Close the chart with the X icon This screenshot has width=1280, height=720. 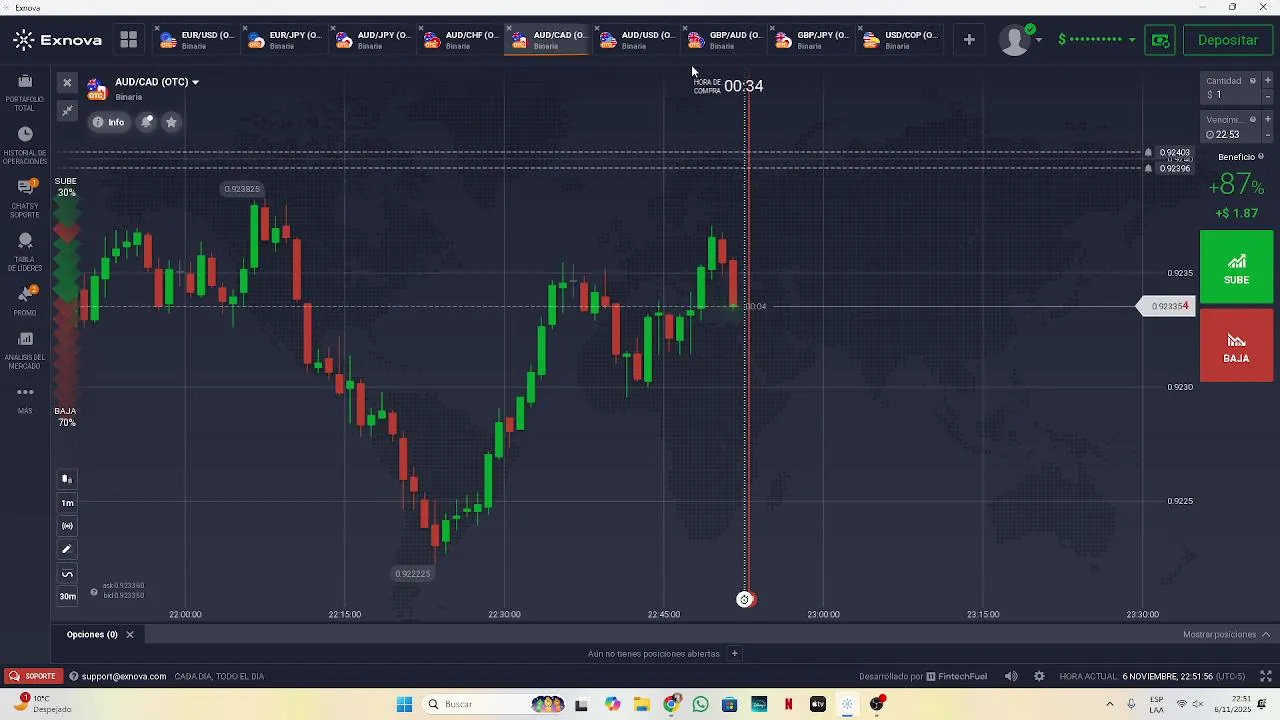[x=67, y=83]
